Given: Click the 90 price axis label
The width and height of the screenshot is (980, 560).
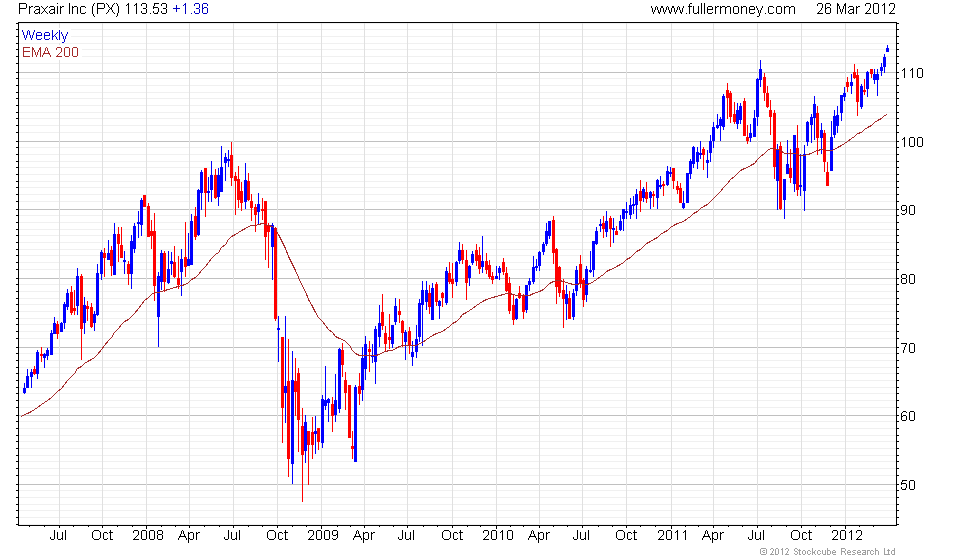Looking at the screenshot, I should click(x=908, y=210).
